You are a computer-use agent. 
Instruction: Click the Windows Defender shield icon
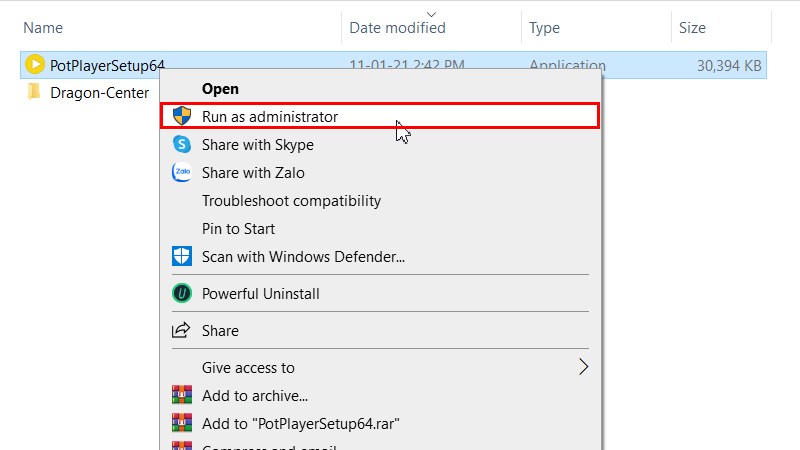pos(182,256)
